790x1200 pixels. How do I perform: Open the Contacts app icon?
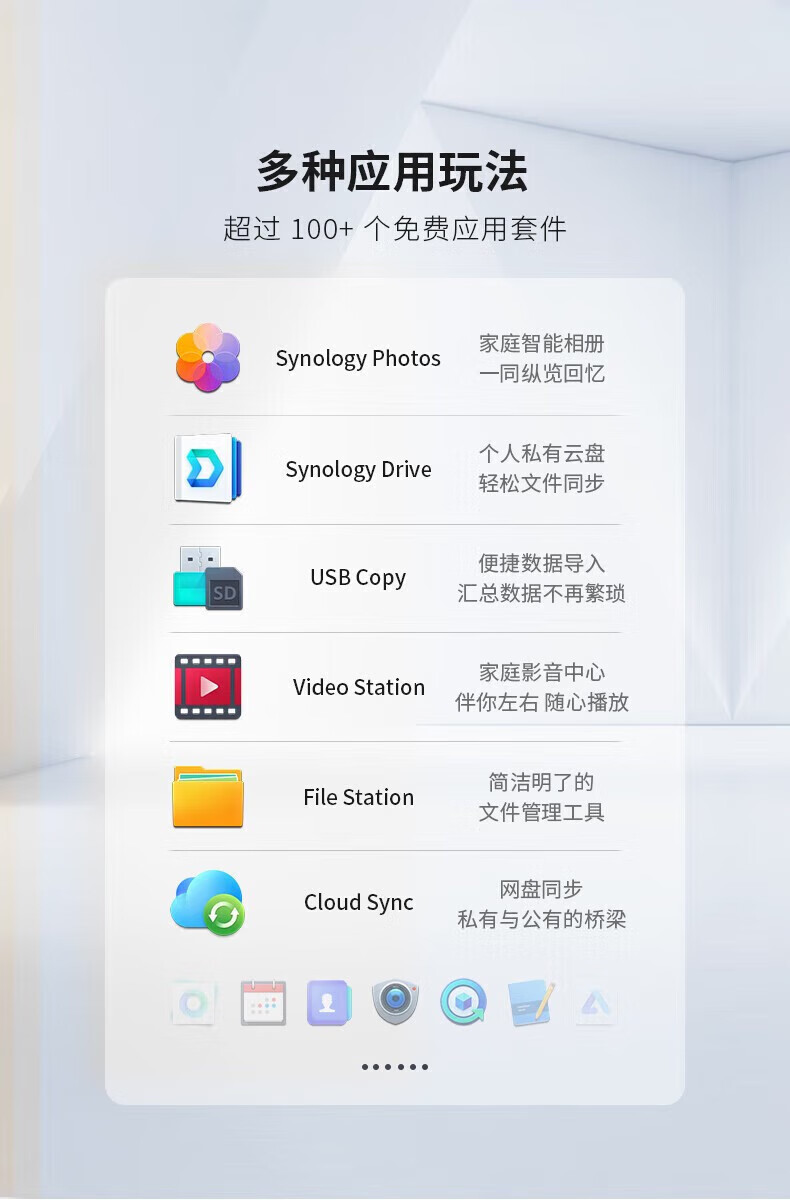[x=329, y=1002]
